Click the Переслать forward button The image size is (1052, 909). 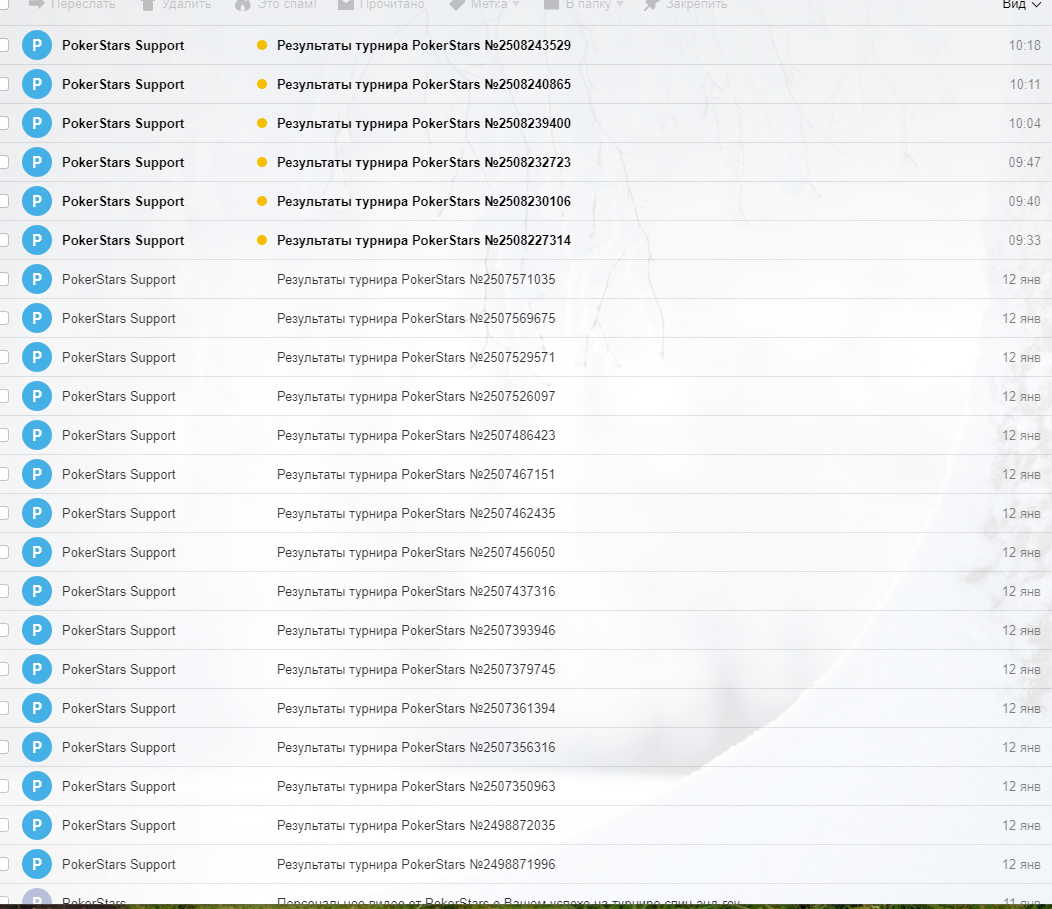click(72, 5)
